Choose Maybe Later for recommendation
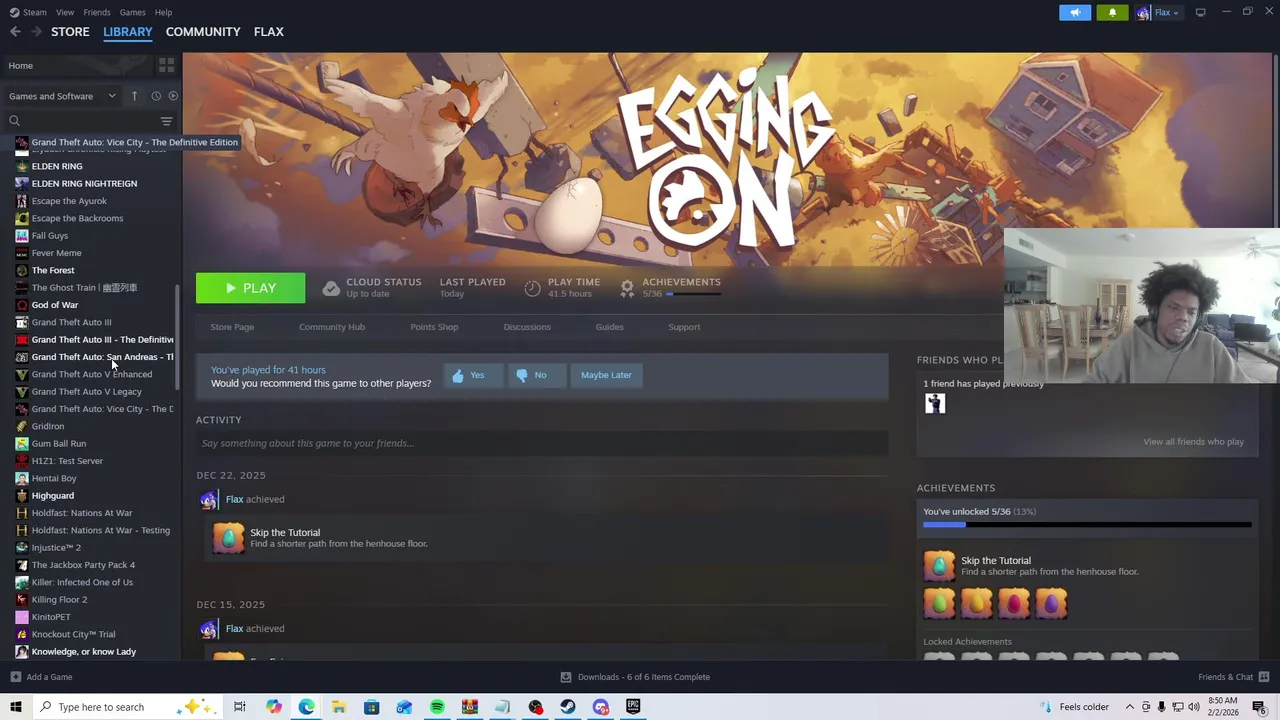This screenshot has width=1280, height=720. coord(606,375)
